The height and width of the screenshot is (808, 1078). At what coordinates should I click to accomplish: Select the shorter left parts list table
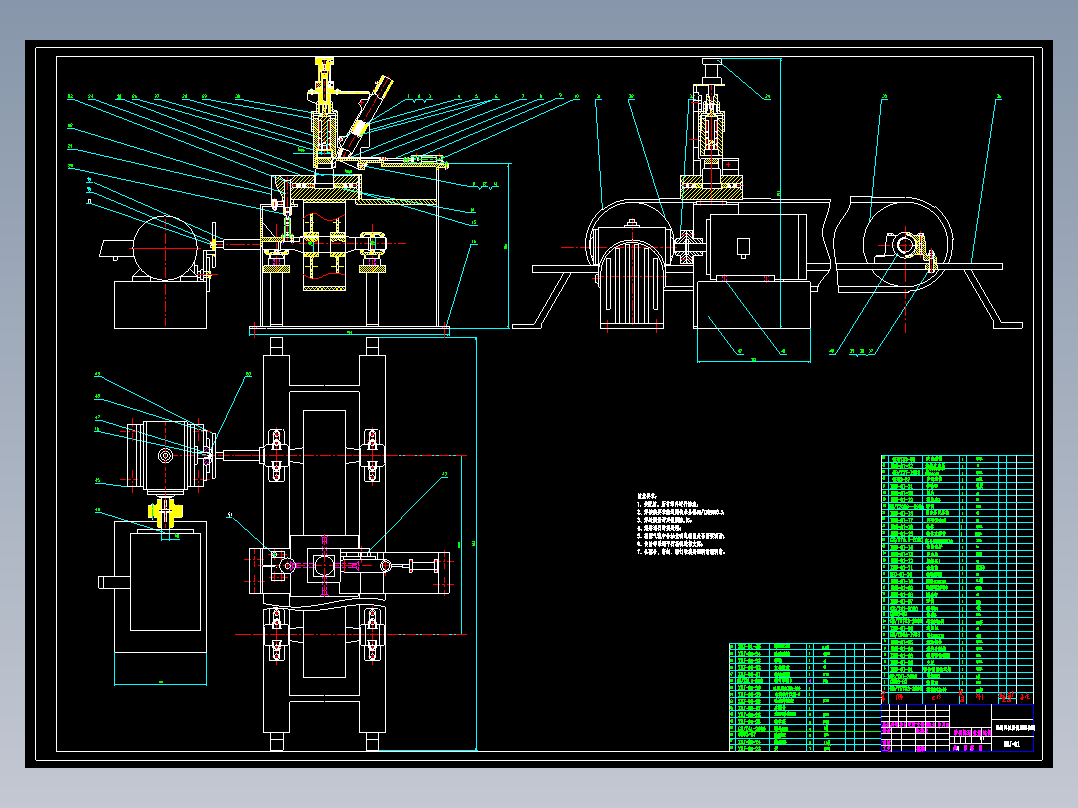click(805, 697)
